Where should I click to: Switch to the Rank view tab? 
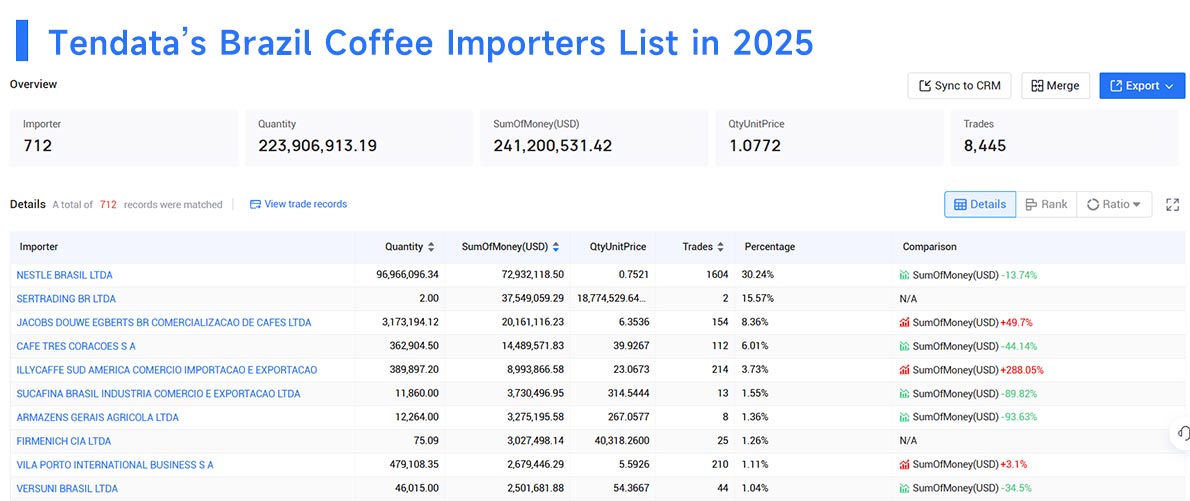tap(1046, 204)
